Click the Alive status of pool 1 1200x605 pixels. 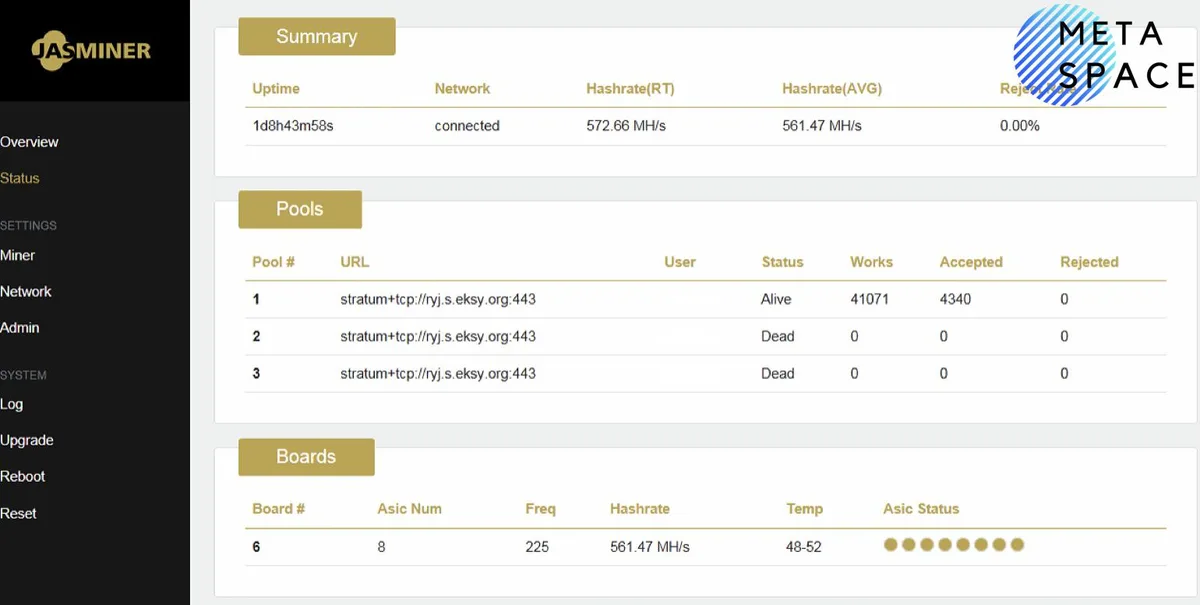(x=776, y=299)
